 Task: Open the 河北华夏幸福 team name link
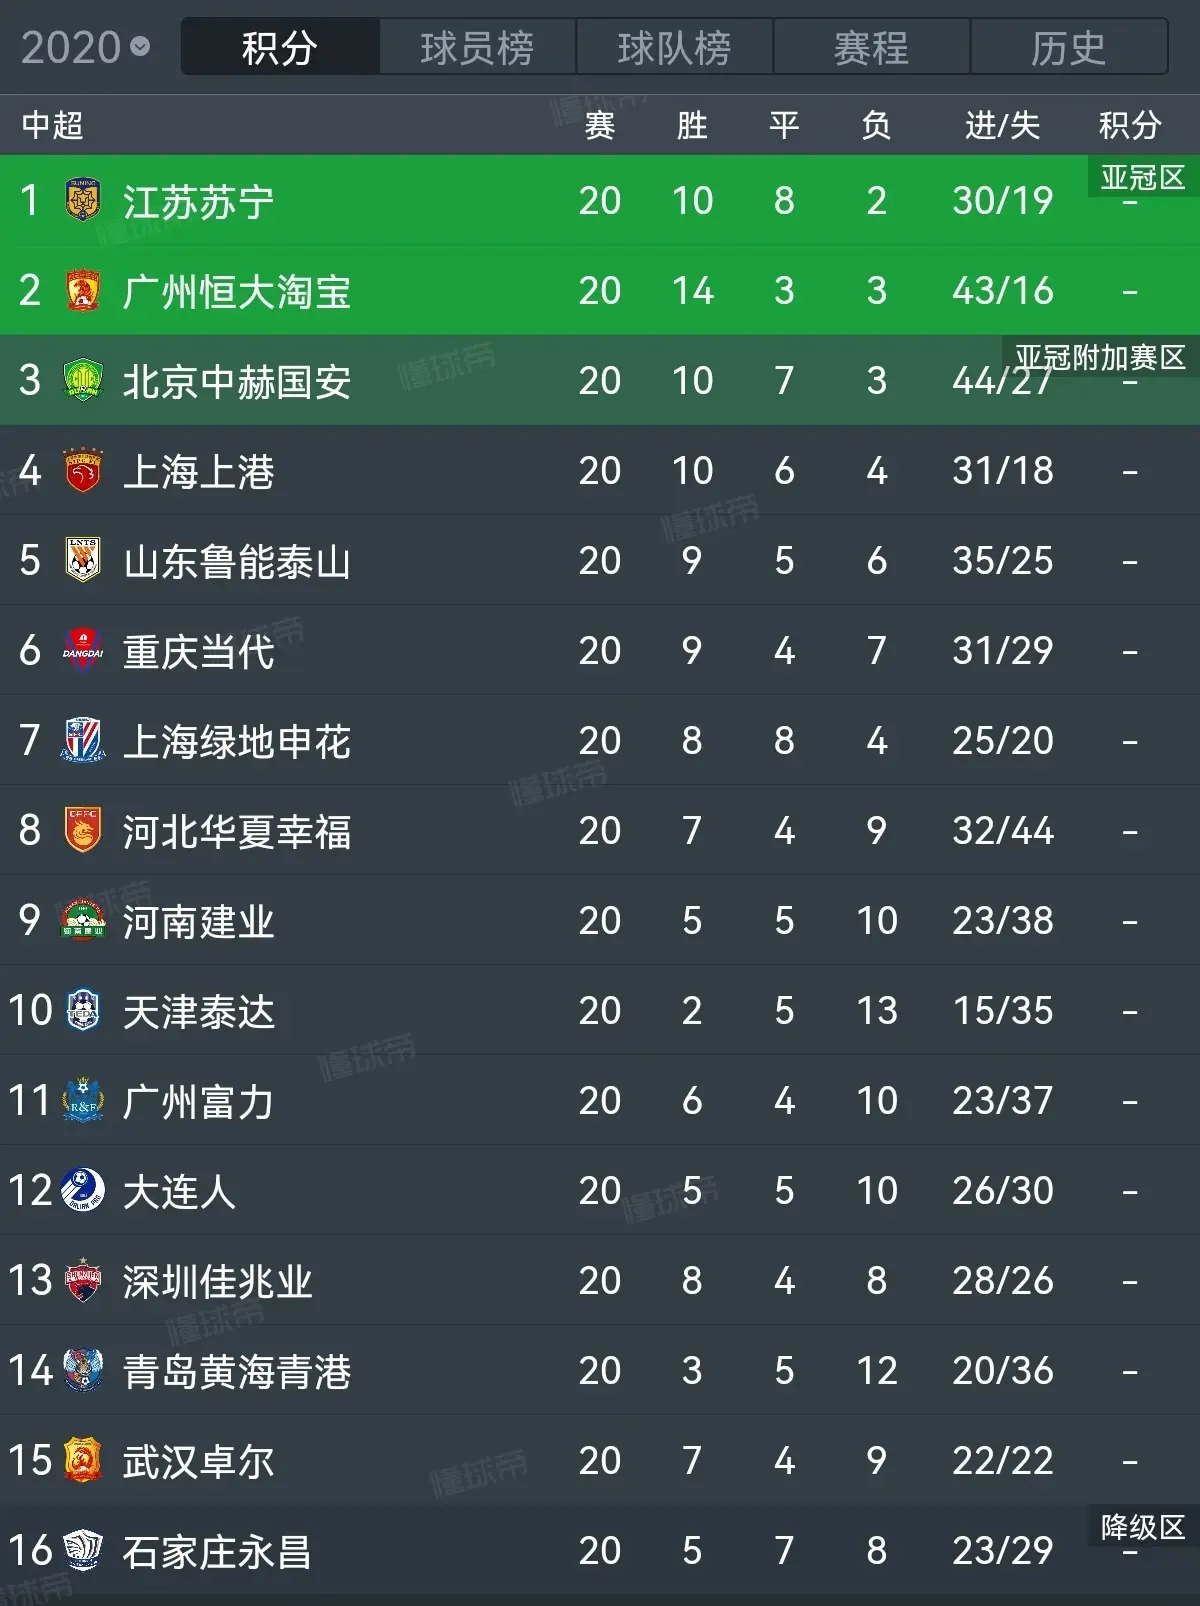[x=237, y=831]
